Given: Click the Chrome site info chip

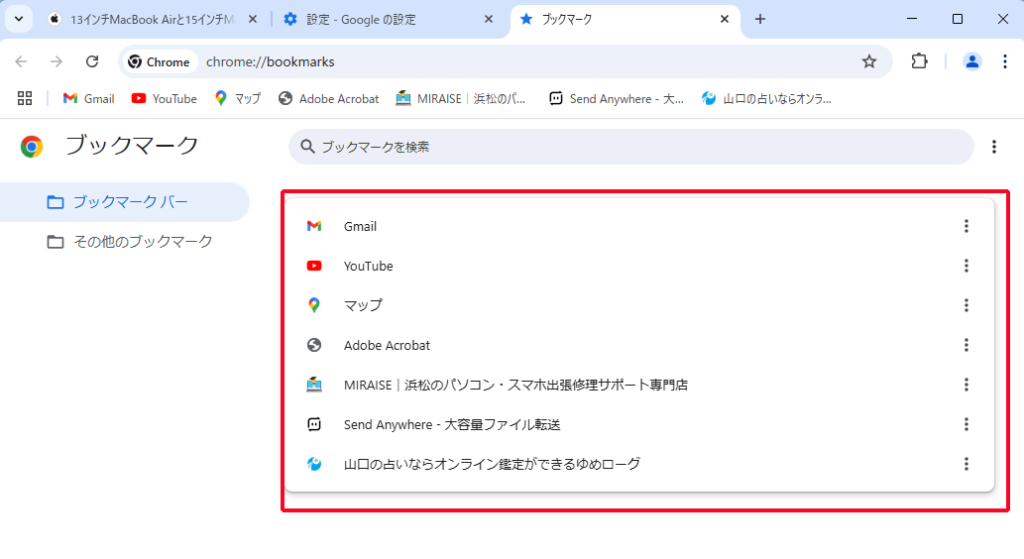Looking at the screenshot, I should (159, 62).
